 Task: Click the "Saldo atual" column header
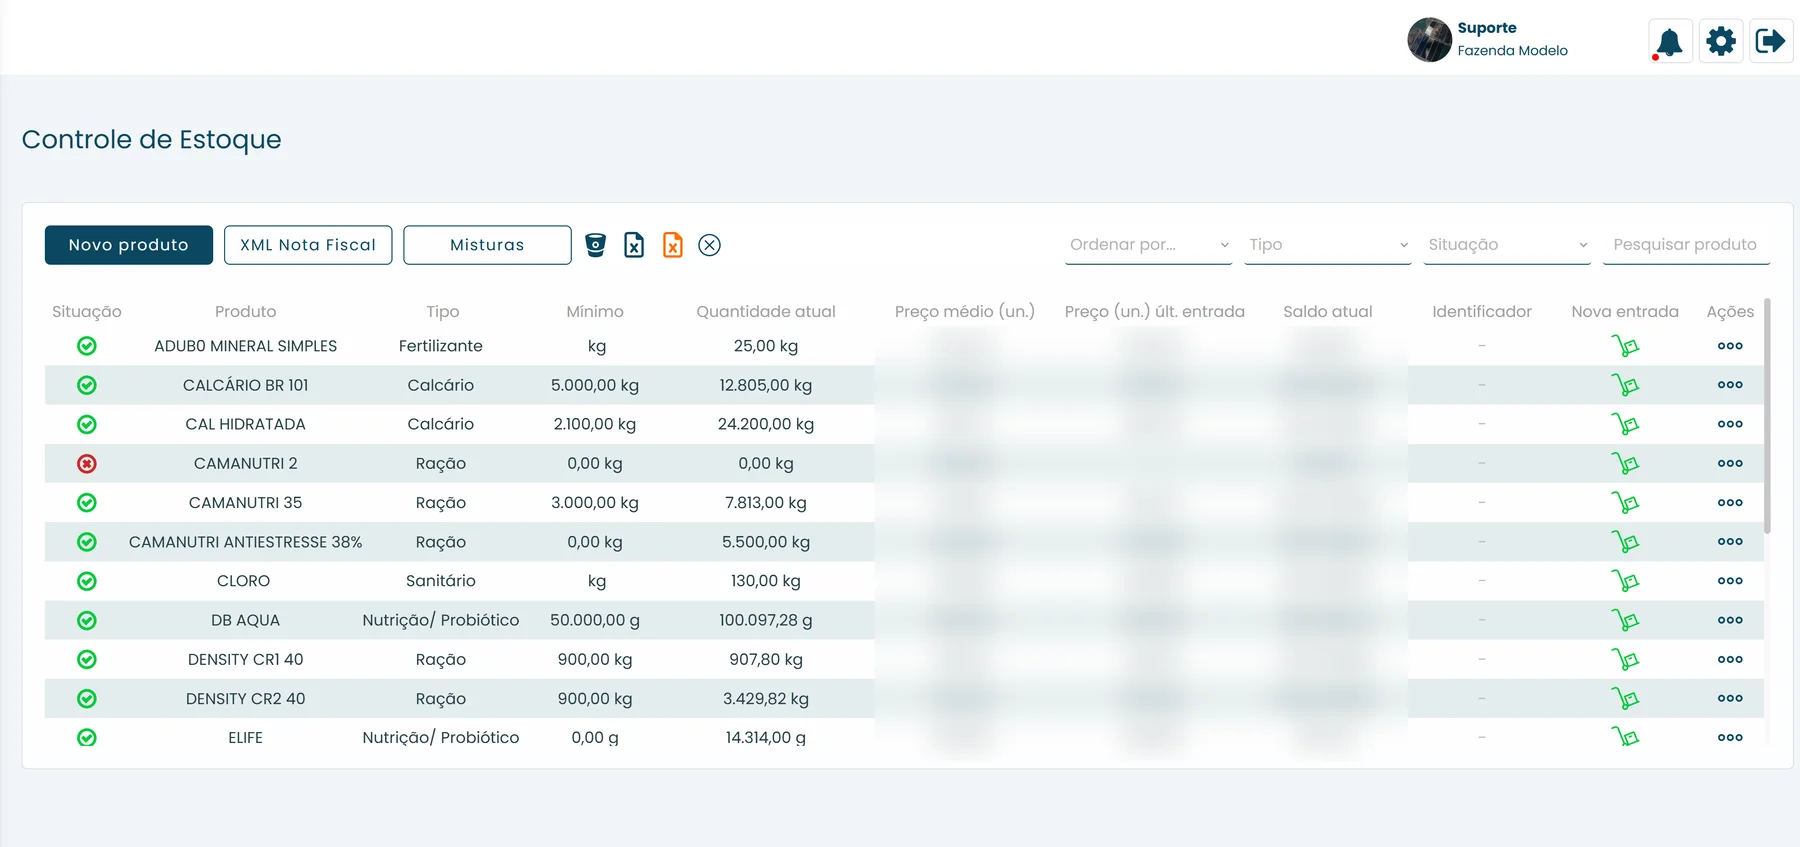tap(1328, 312)
